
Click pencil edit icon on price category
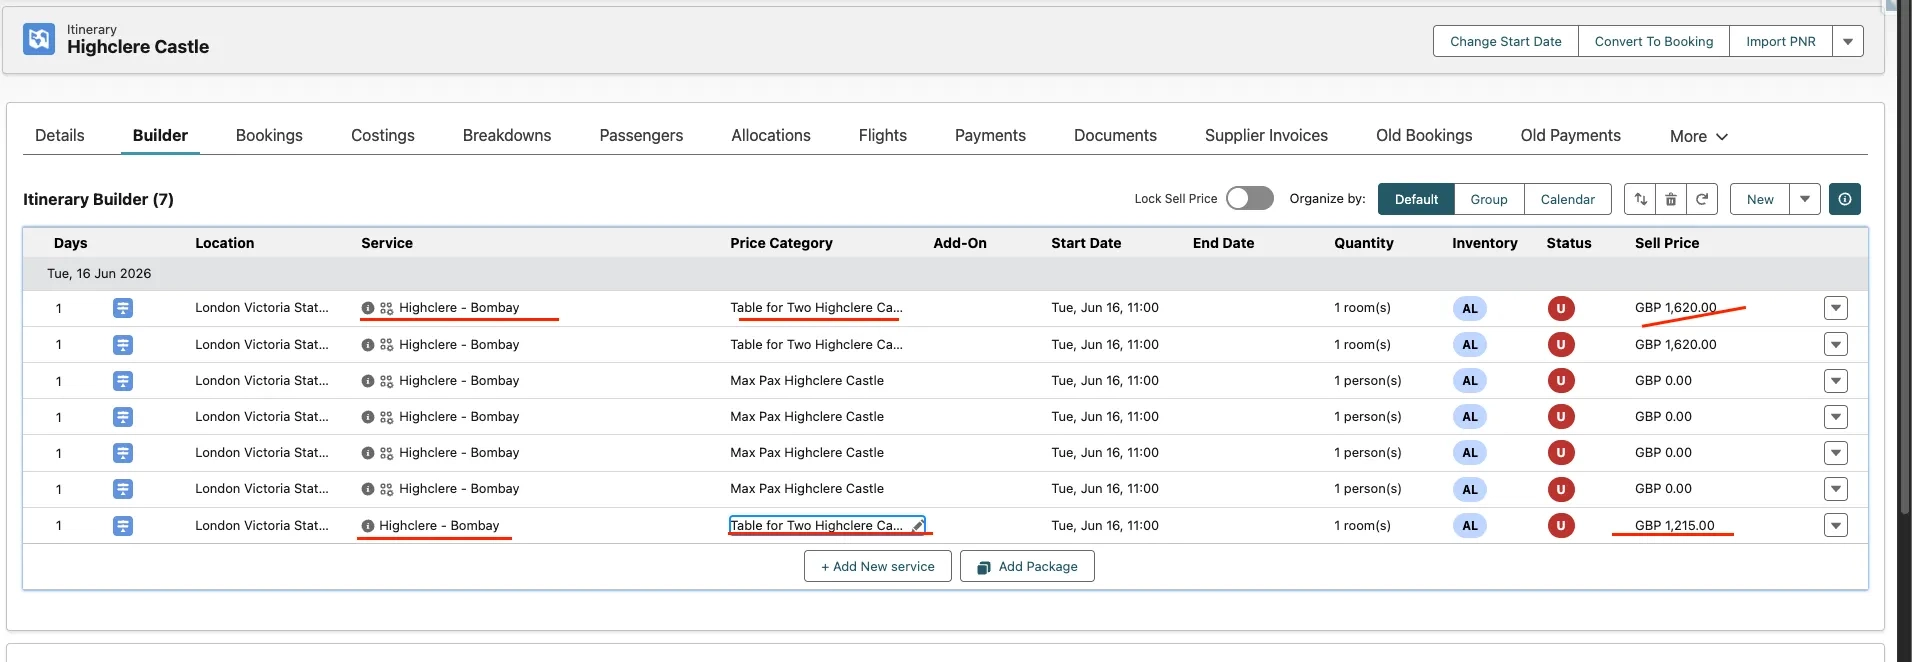tap(917, 526)
